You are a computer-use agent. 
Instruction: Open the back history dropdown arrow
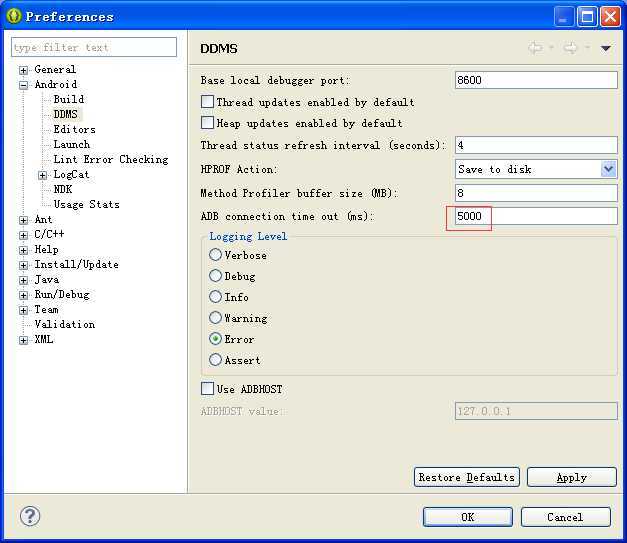point(551,48)
